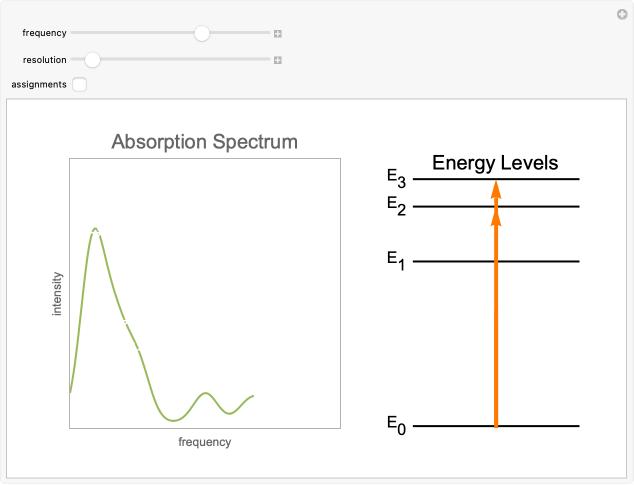Enable the assignments checkbox
Viewport: 634px width, 485px height.
click(x=80, y=85)
